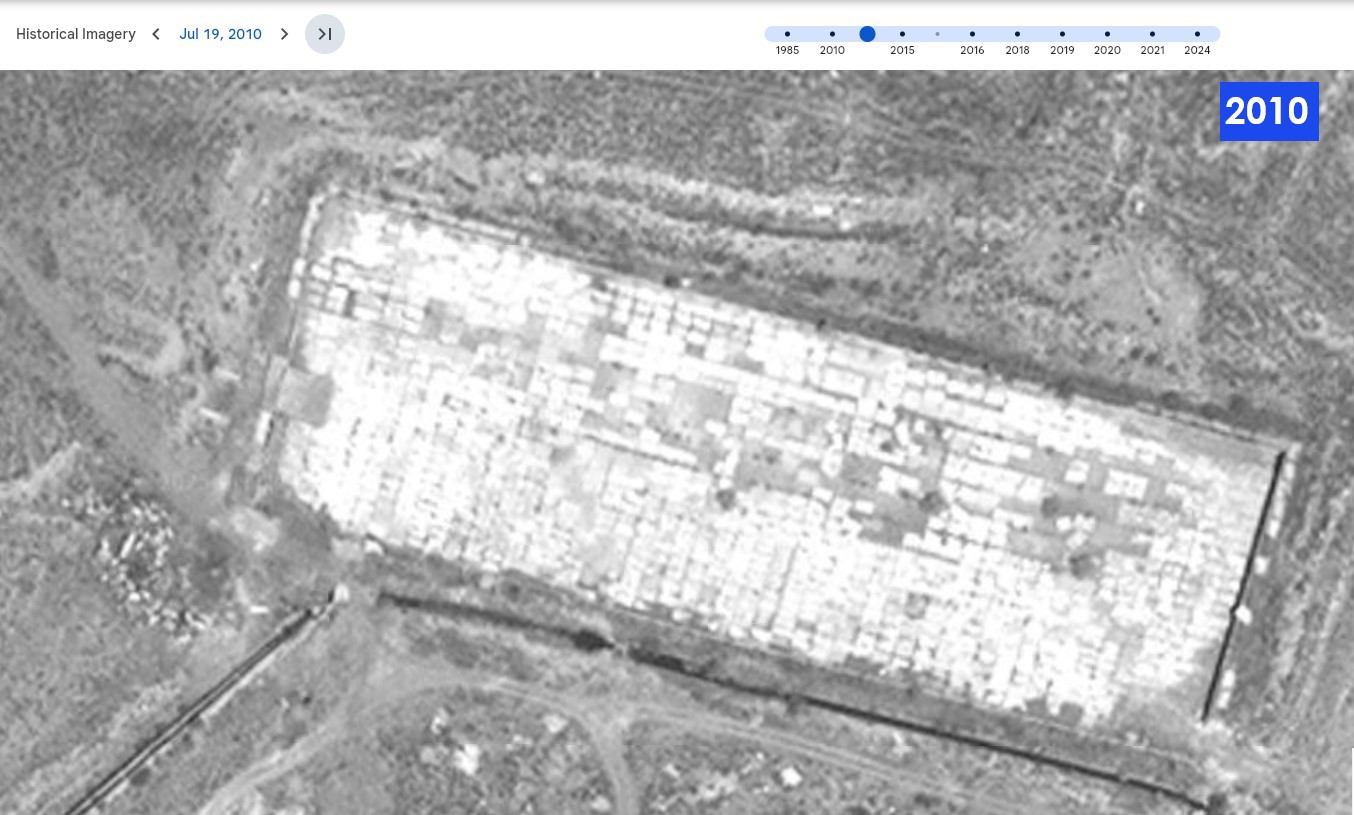The width and height of the screenshot is (1354, 815).
Task: Go to the next imagery date
Action: coord(285,34)
